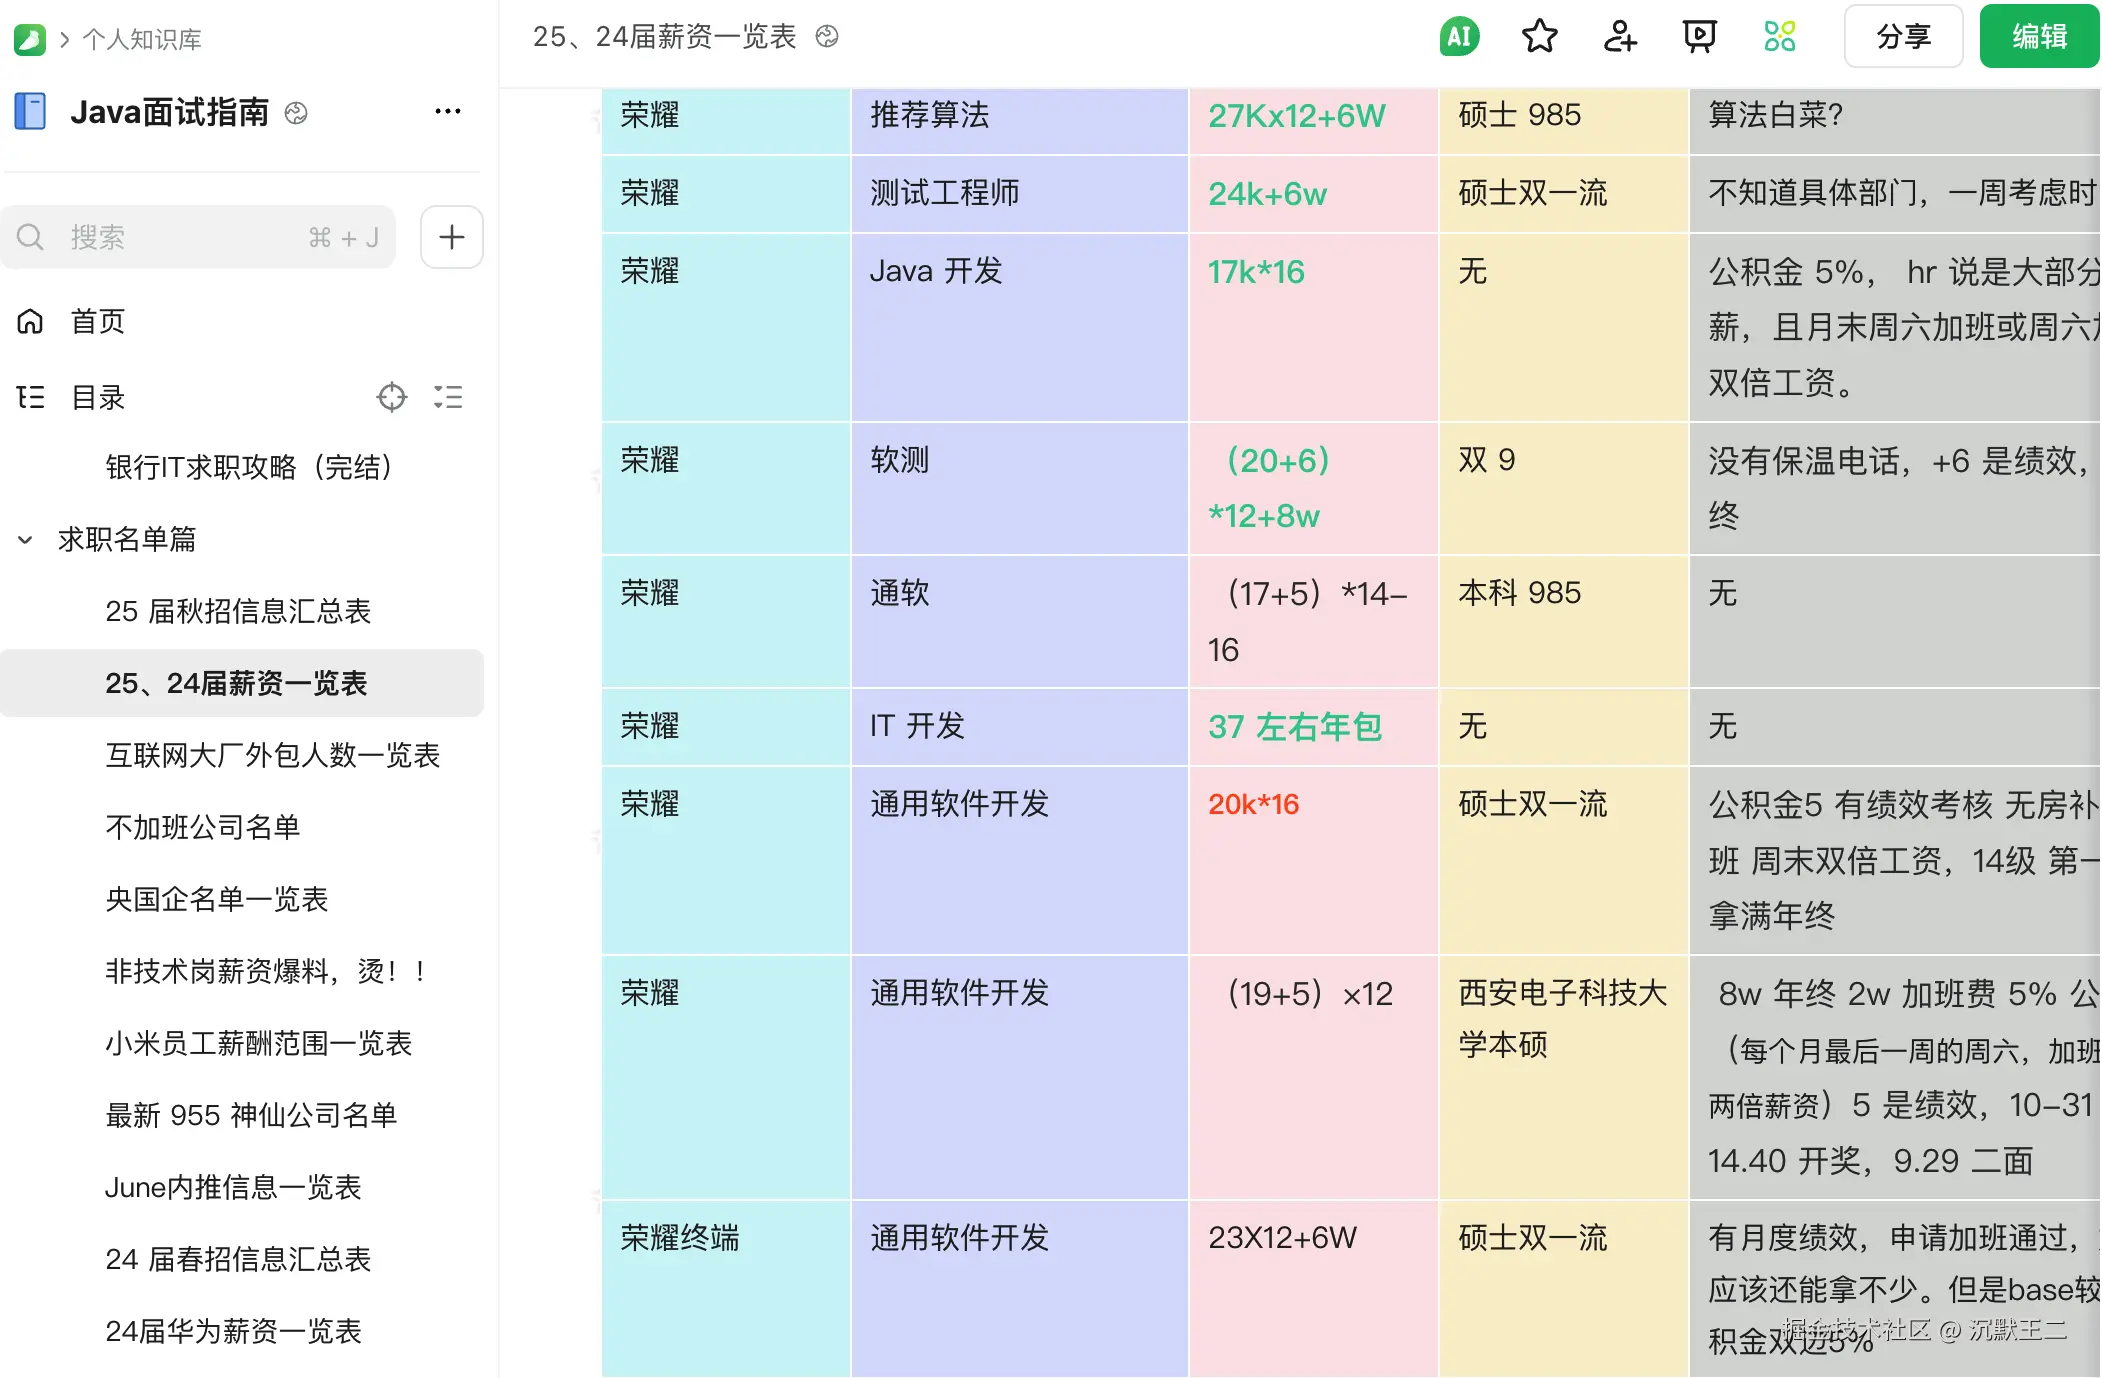Toggle the star to favorite this document
Image resolution: width=2102 pixels, height=1378 pixels.
1539,36
